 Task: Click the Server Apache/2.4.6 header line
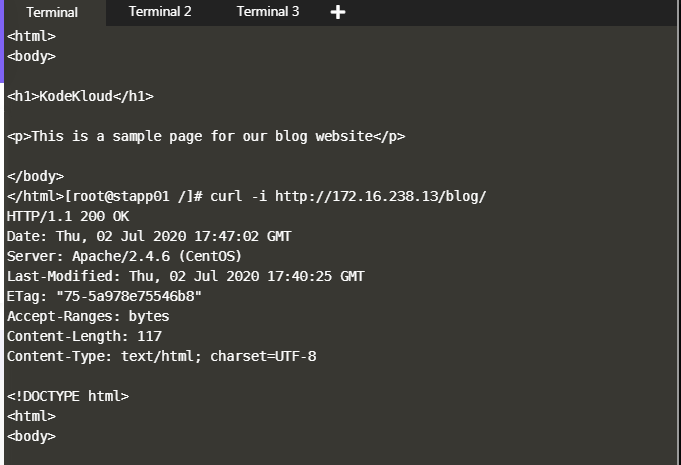pyautogui.click(x=124, y=256)
